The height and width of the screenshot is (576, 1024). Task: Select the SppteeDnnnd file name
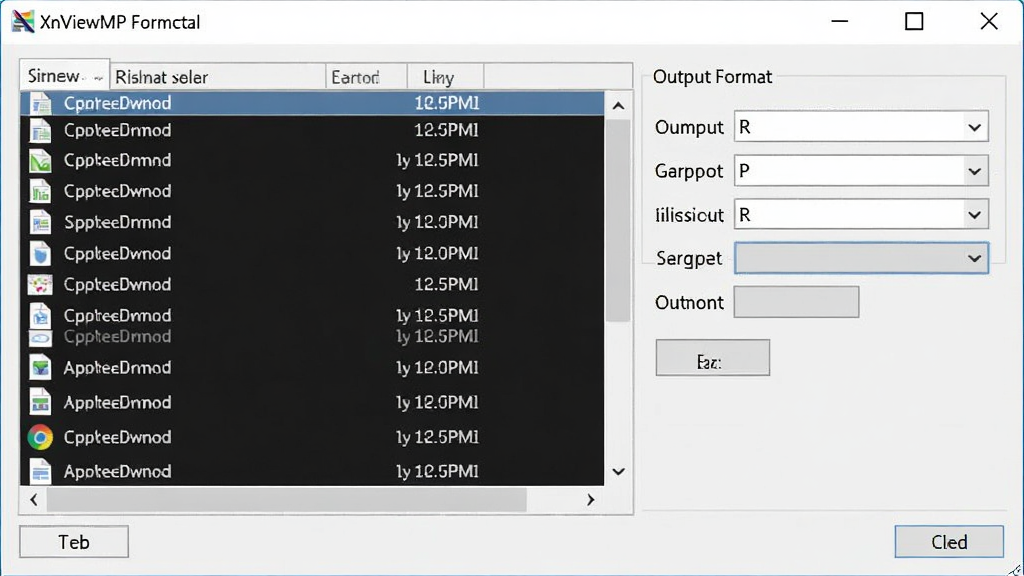118,222
